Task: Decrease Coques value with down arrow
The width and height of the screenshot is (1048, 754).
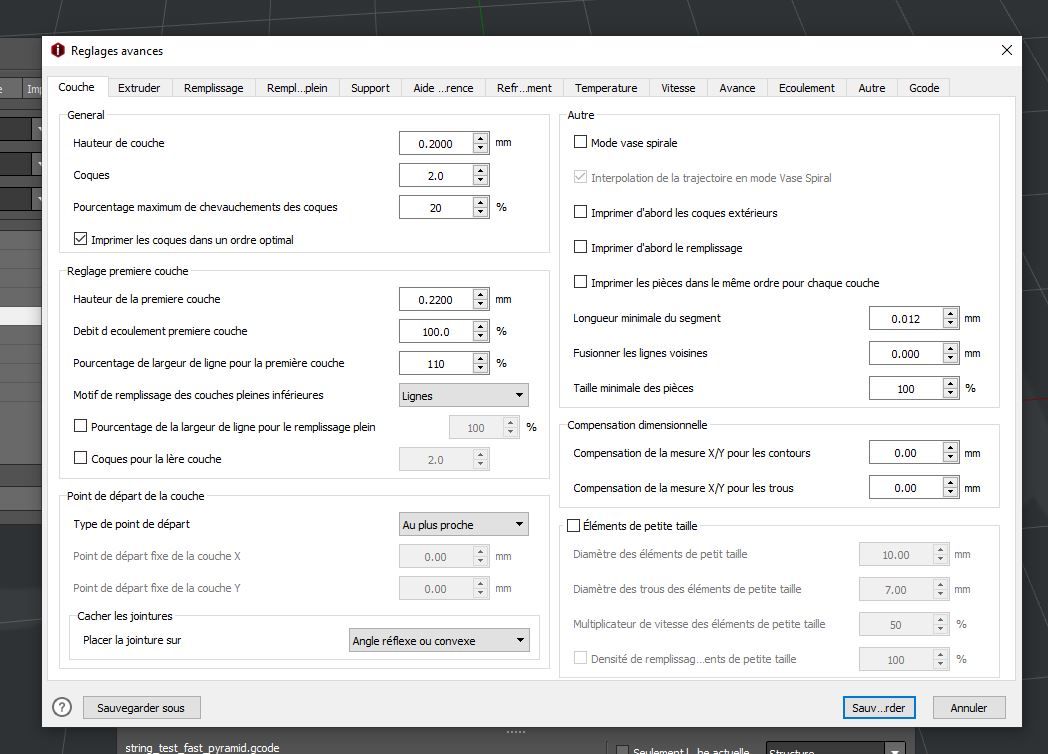Action: [x=481, y=180]
